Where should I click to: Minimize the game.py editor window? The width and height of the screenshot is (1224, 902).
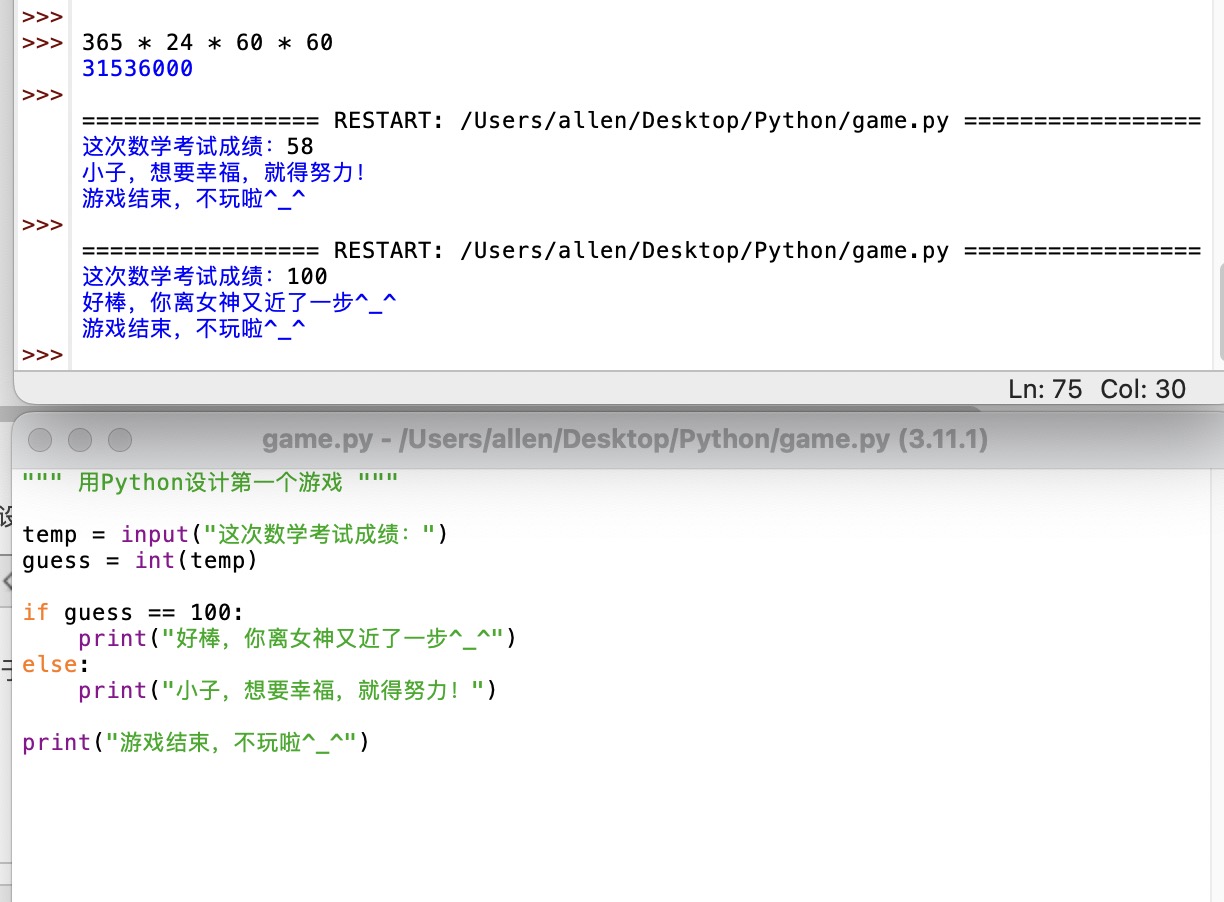click(x=80, y=439)
